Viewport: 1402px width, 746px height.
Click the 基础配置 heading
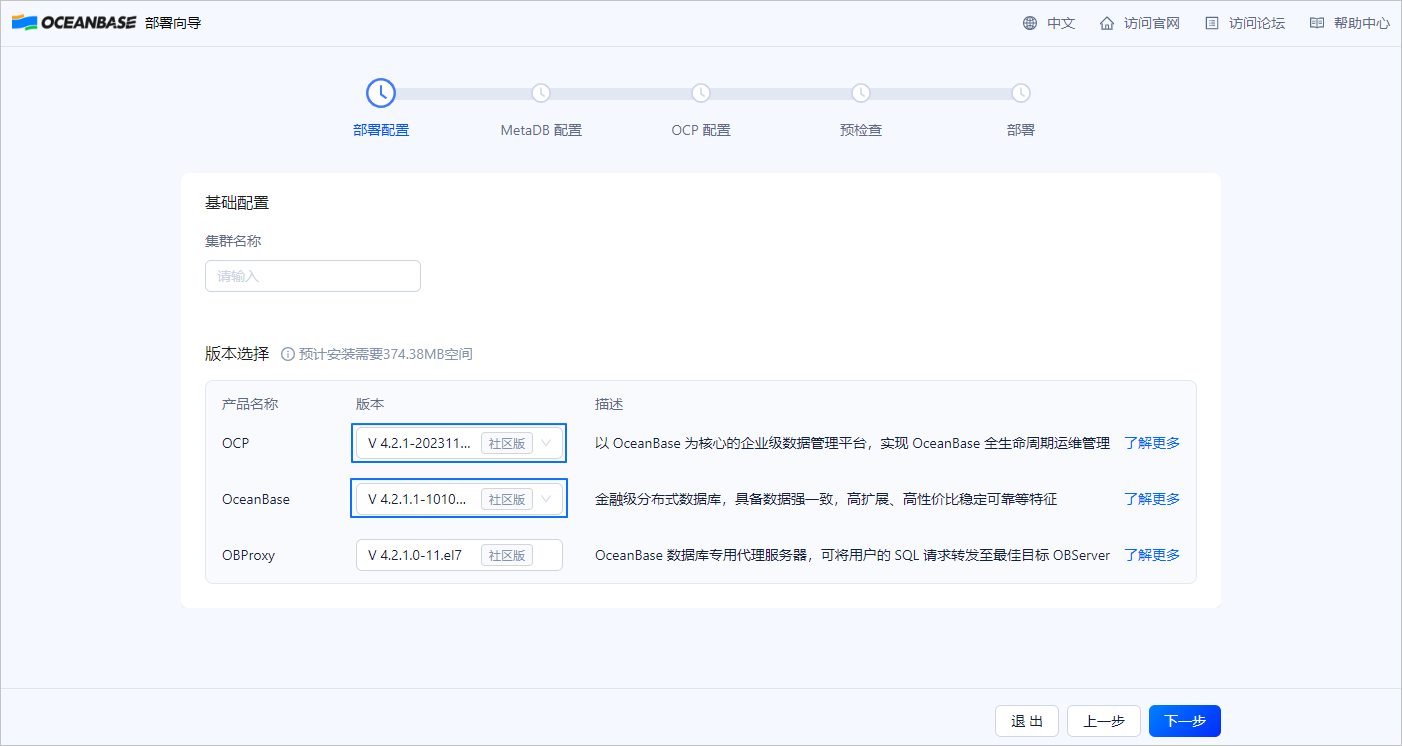237,203
